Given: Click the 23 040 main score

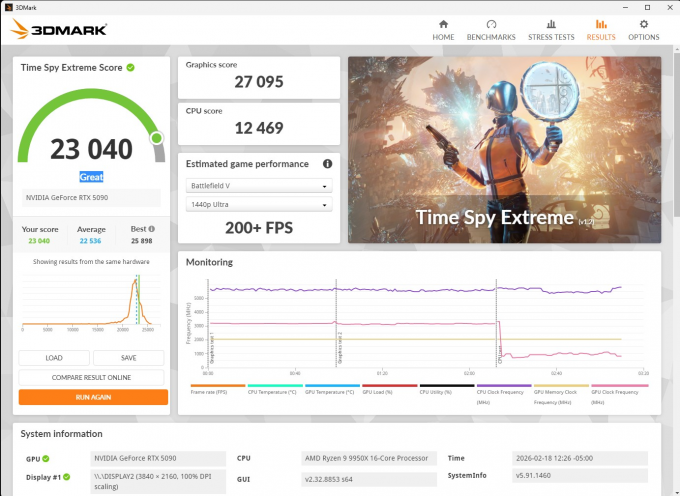Looking at the screenshot, I should click(x=91, y=149).
